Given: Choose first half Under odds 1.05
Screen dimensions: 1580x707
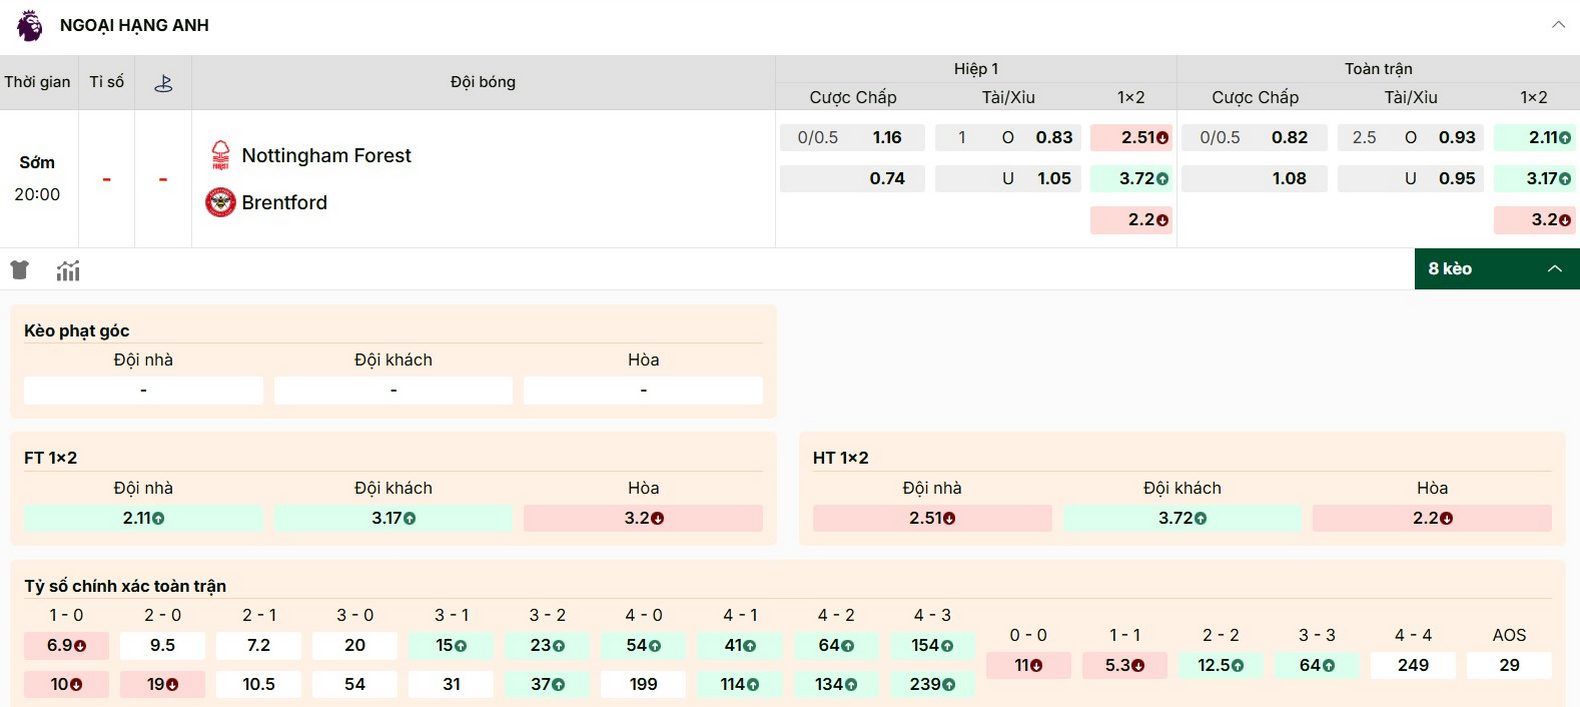Looking at the screenshot, I should (x=1053, y=179).
